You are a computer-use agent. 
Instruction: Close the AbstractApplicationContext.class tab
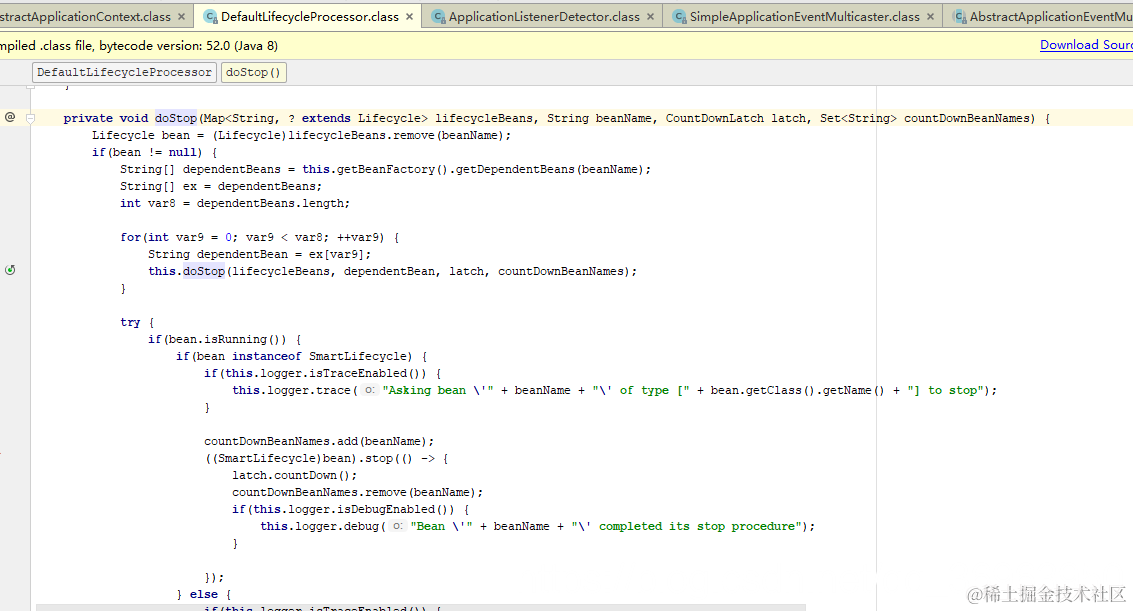(181, 17)
